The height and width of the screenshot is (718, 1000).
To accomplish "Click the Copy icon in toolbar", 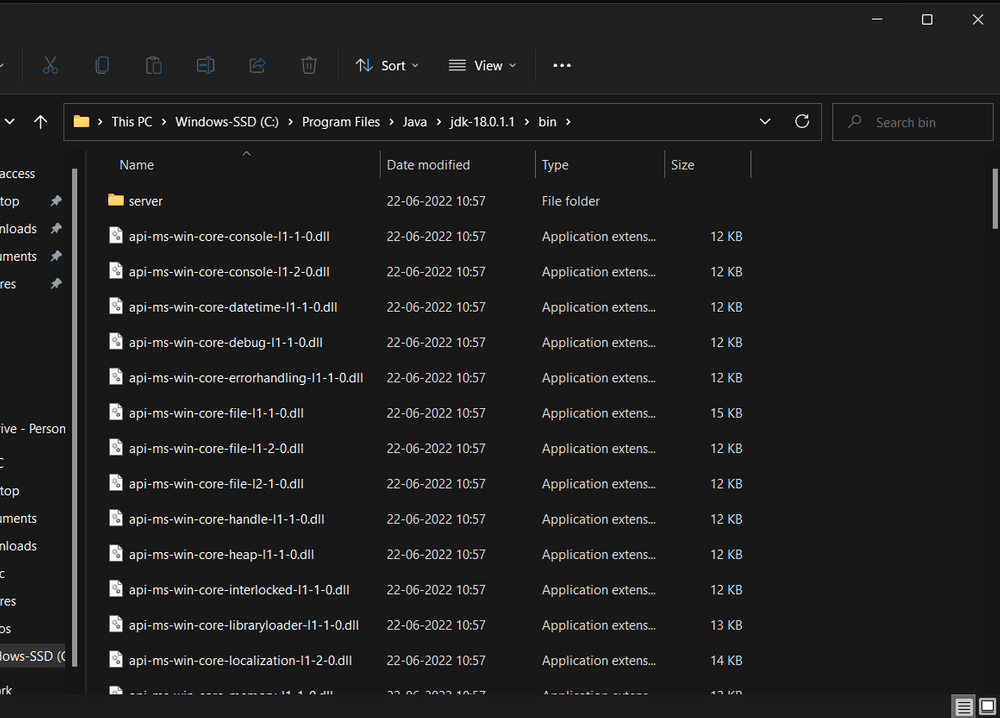I will click(x=102, y=65).
